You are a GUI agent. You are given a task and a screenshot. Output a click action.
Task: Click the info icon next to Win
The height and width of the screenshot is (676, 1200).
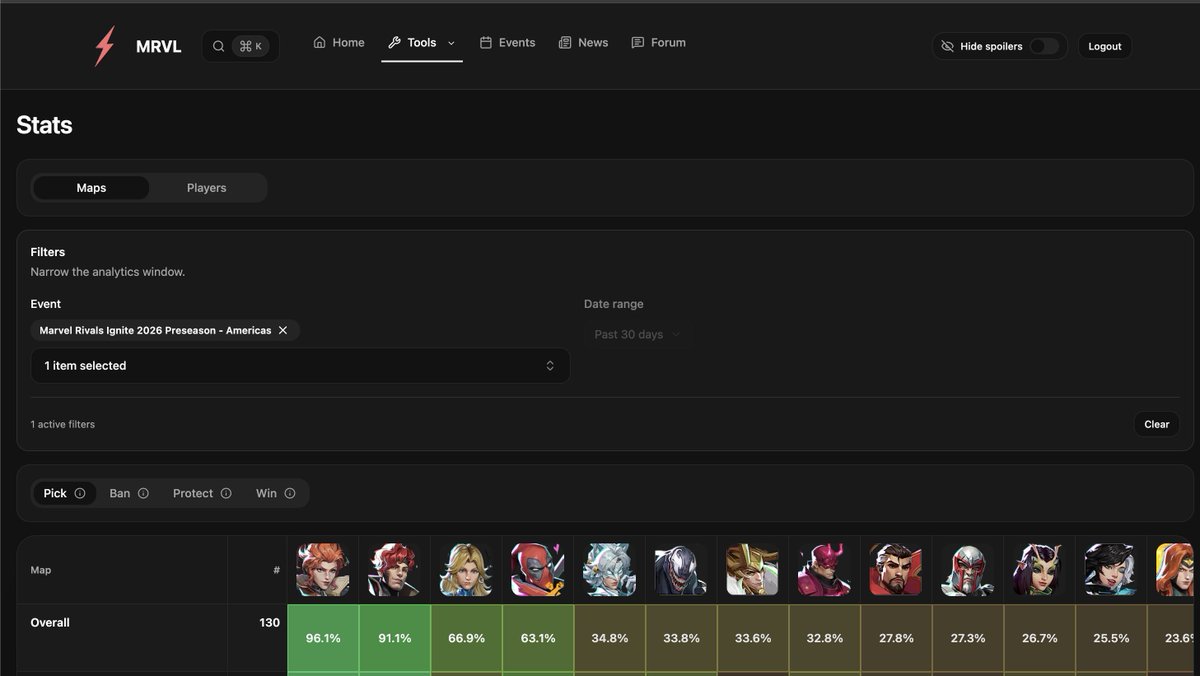pyautogui.click(x=290, y=493)
